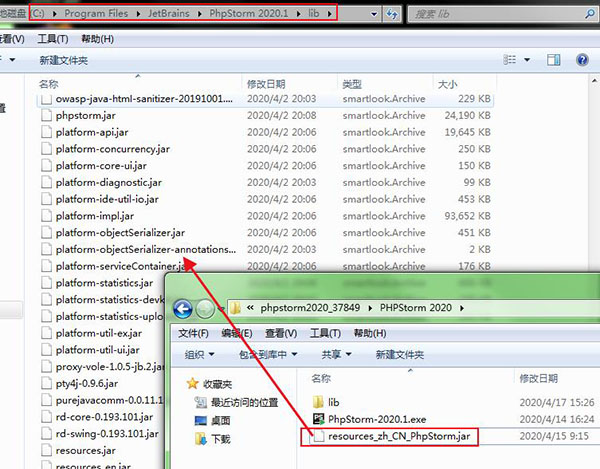Viewport: 600px width, 469px height.
Task: Open the 编辑(E) menu in the front window
Action: coord(237,334)
